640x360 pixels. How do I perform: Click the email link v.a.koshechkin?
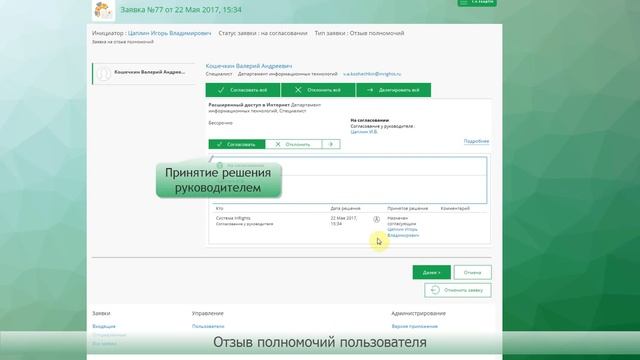(372, 74)
